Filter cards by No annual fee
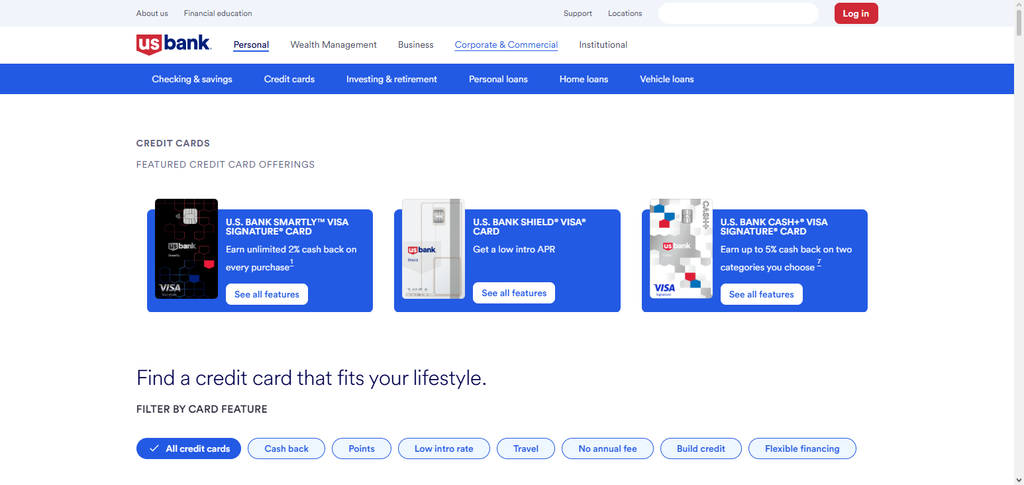The image size is (1024, 485). [607, 448]
